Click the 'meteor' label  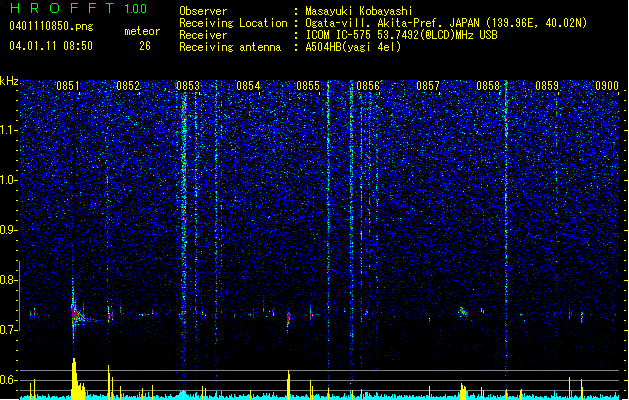point(142,31)
